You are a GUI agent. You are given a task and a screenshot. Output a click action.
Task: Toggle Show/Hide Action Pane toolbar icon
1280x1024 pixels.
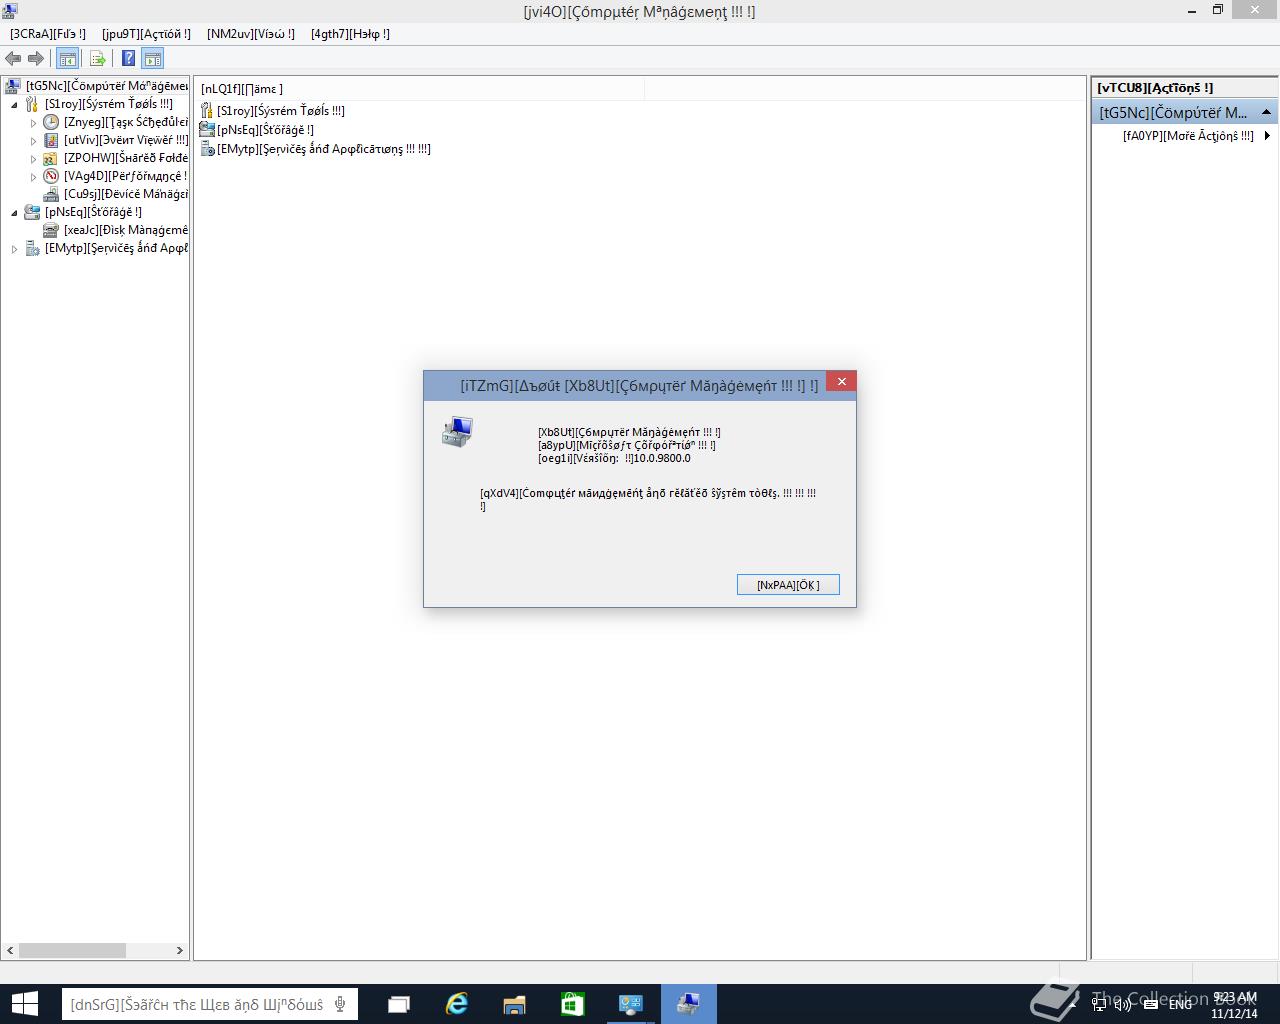152,59
